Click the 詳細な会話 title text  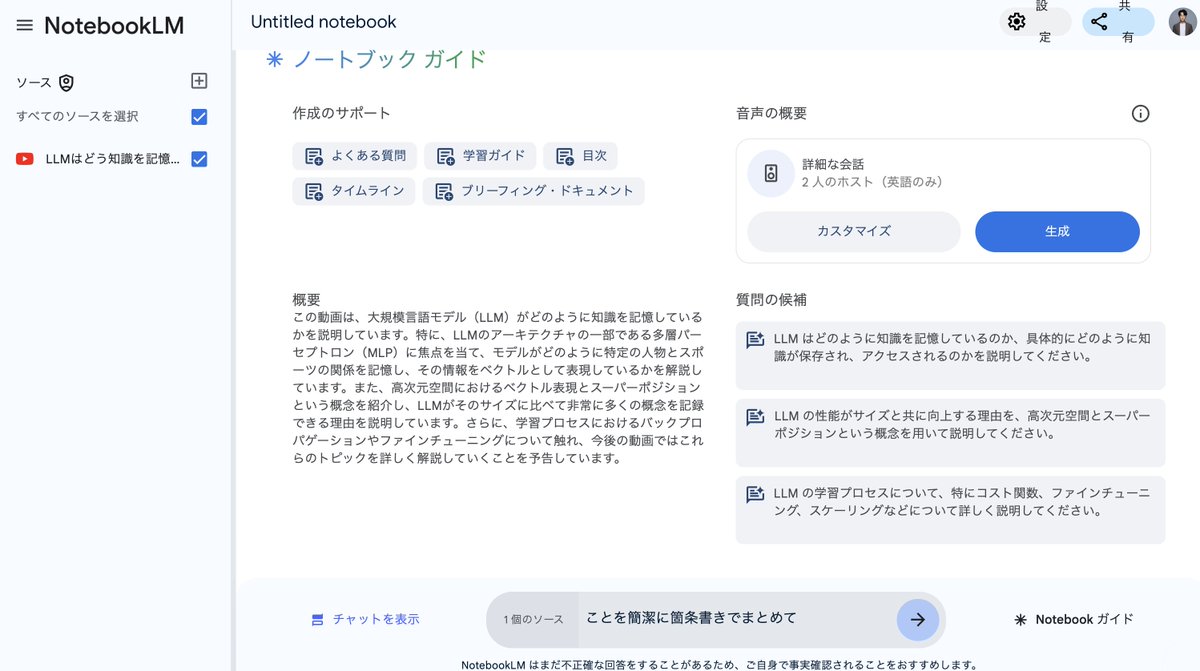832,164
